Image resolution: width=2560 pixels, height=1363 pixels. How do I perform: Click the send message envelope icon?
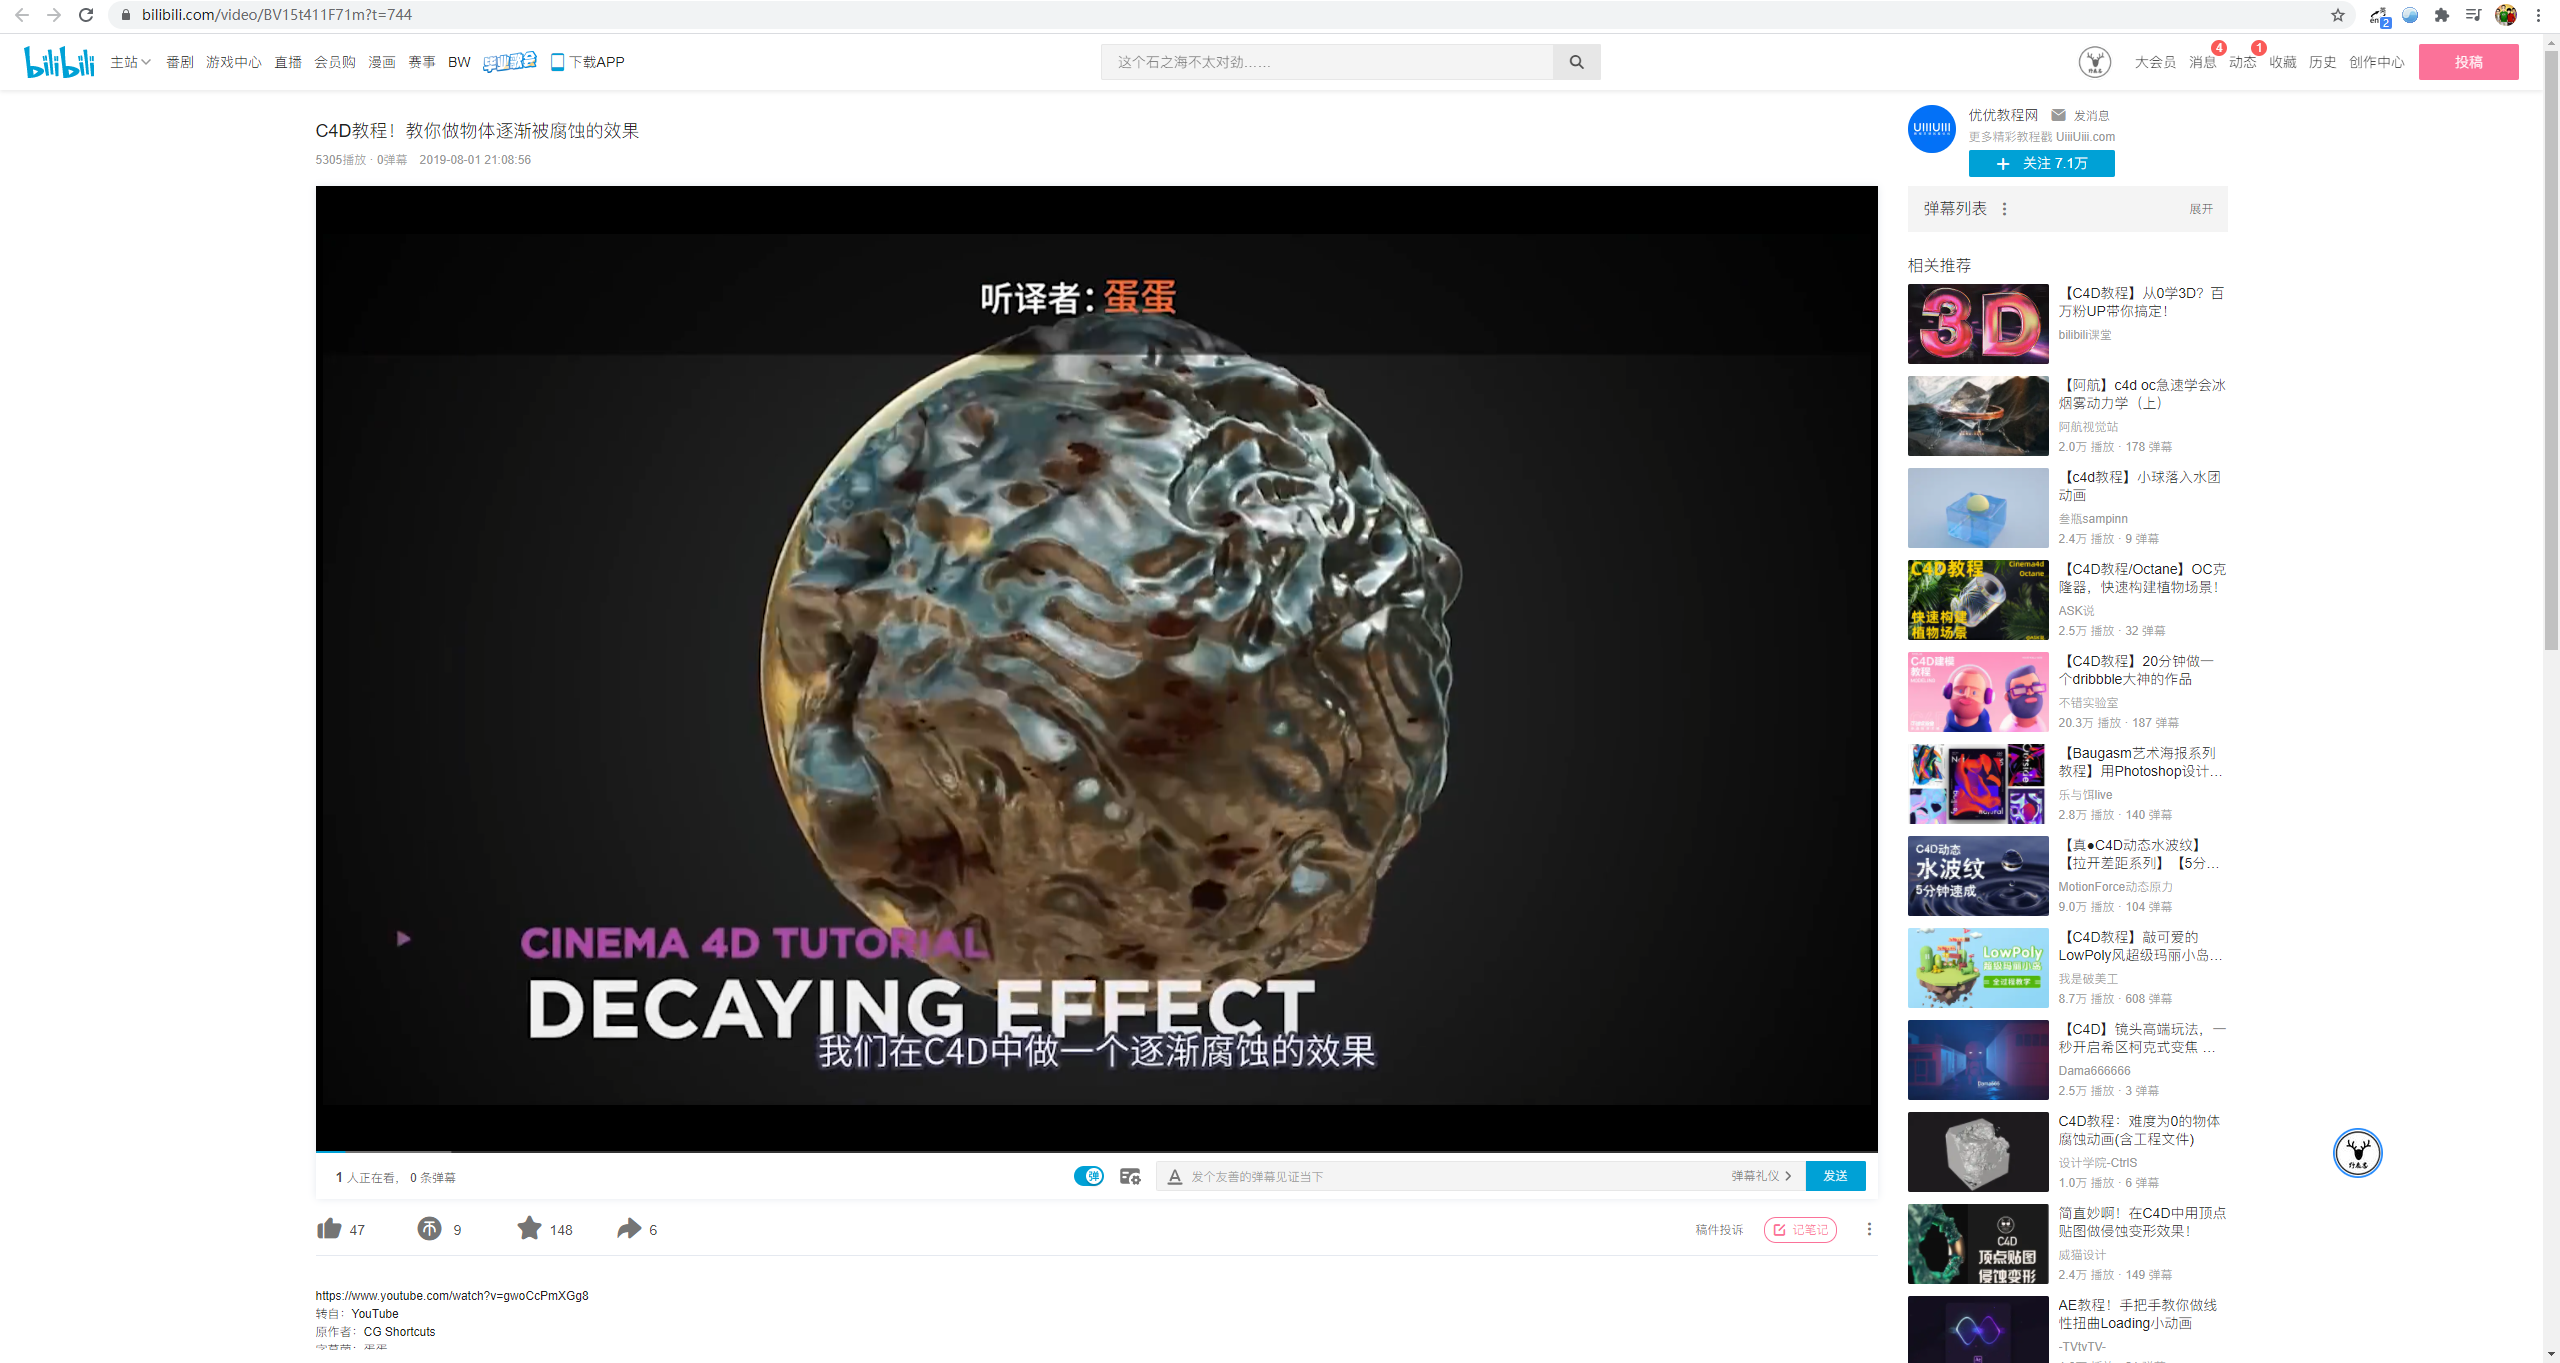tap(2058, 115)
